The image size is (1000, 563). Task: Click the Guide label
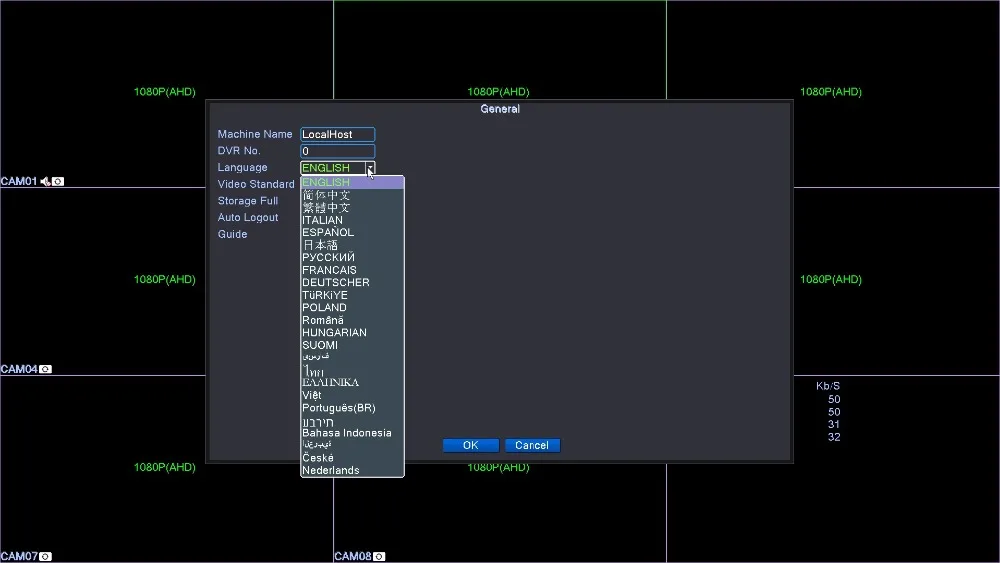[x=232, y=234]
